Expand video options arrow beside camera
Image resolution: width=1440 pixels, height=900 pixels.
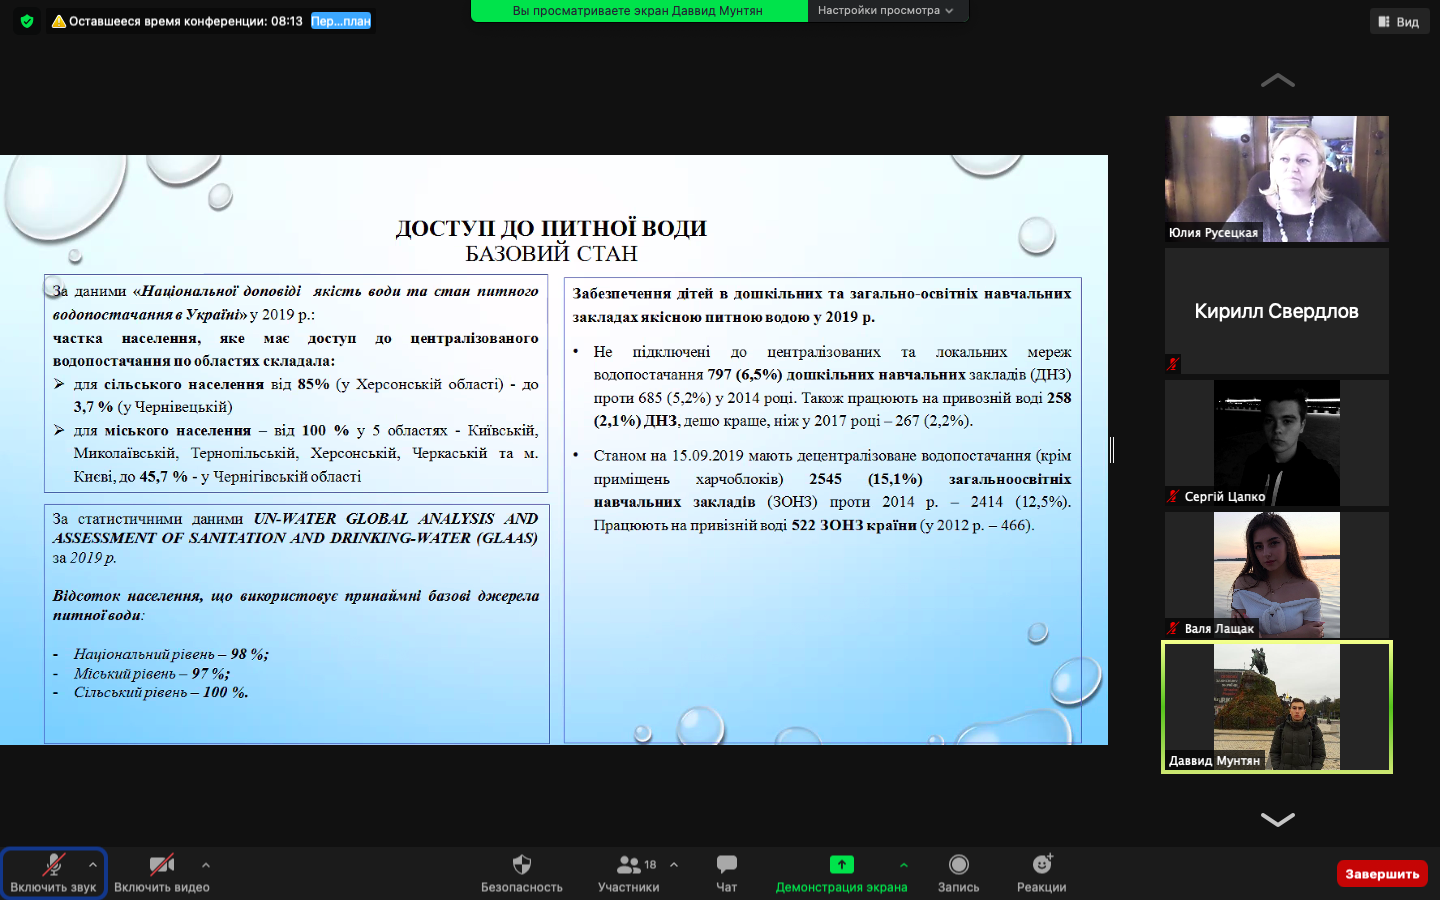(206, 865)
